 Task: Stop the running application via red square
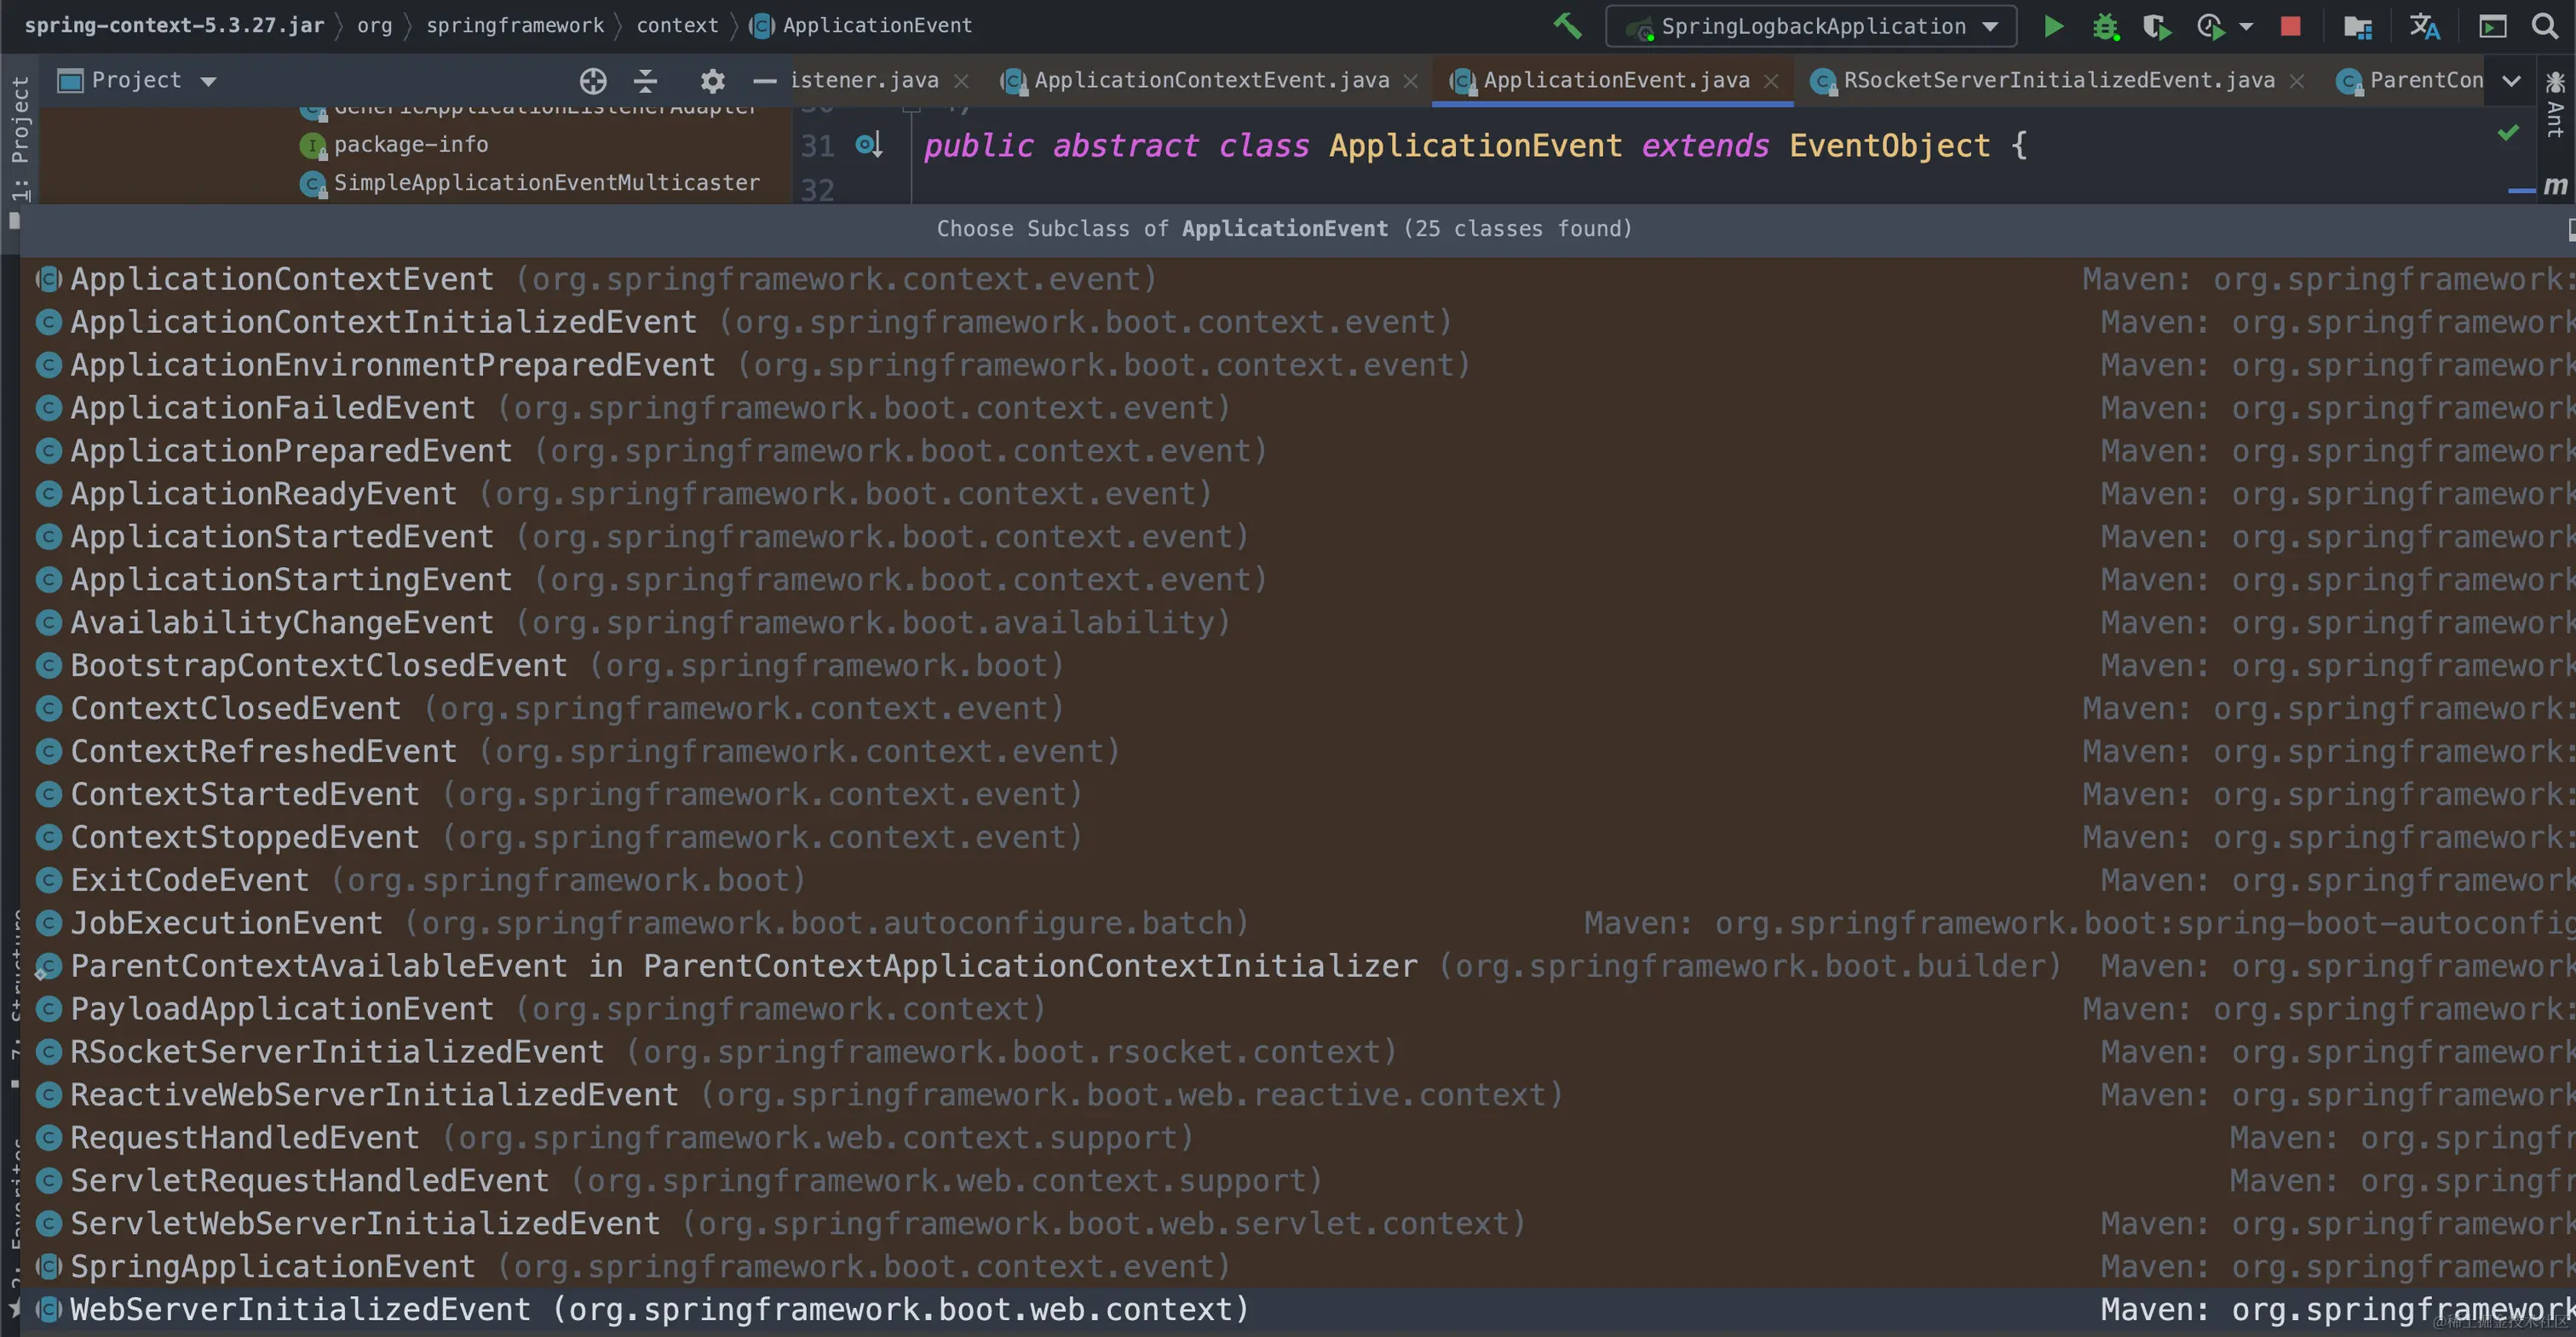[x=2291, y=26]
